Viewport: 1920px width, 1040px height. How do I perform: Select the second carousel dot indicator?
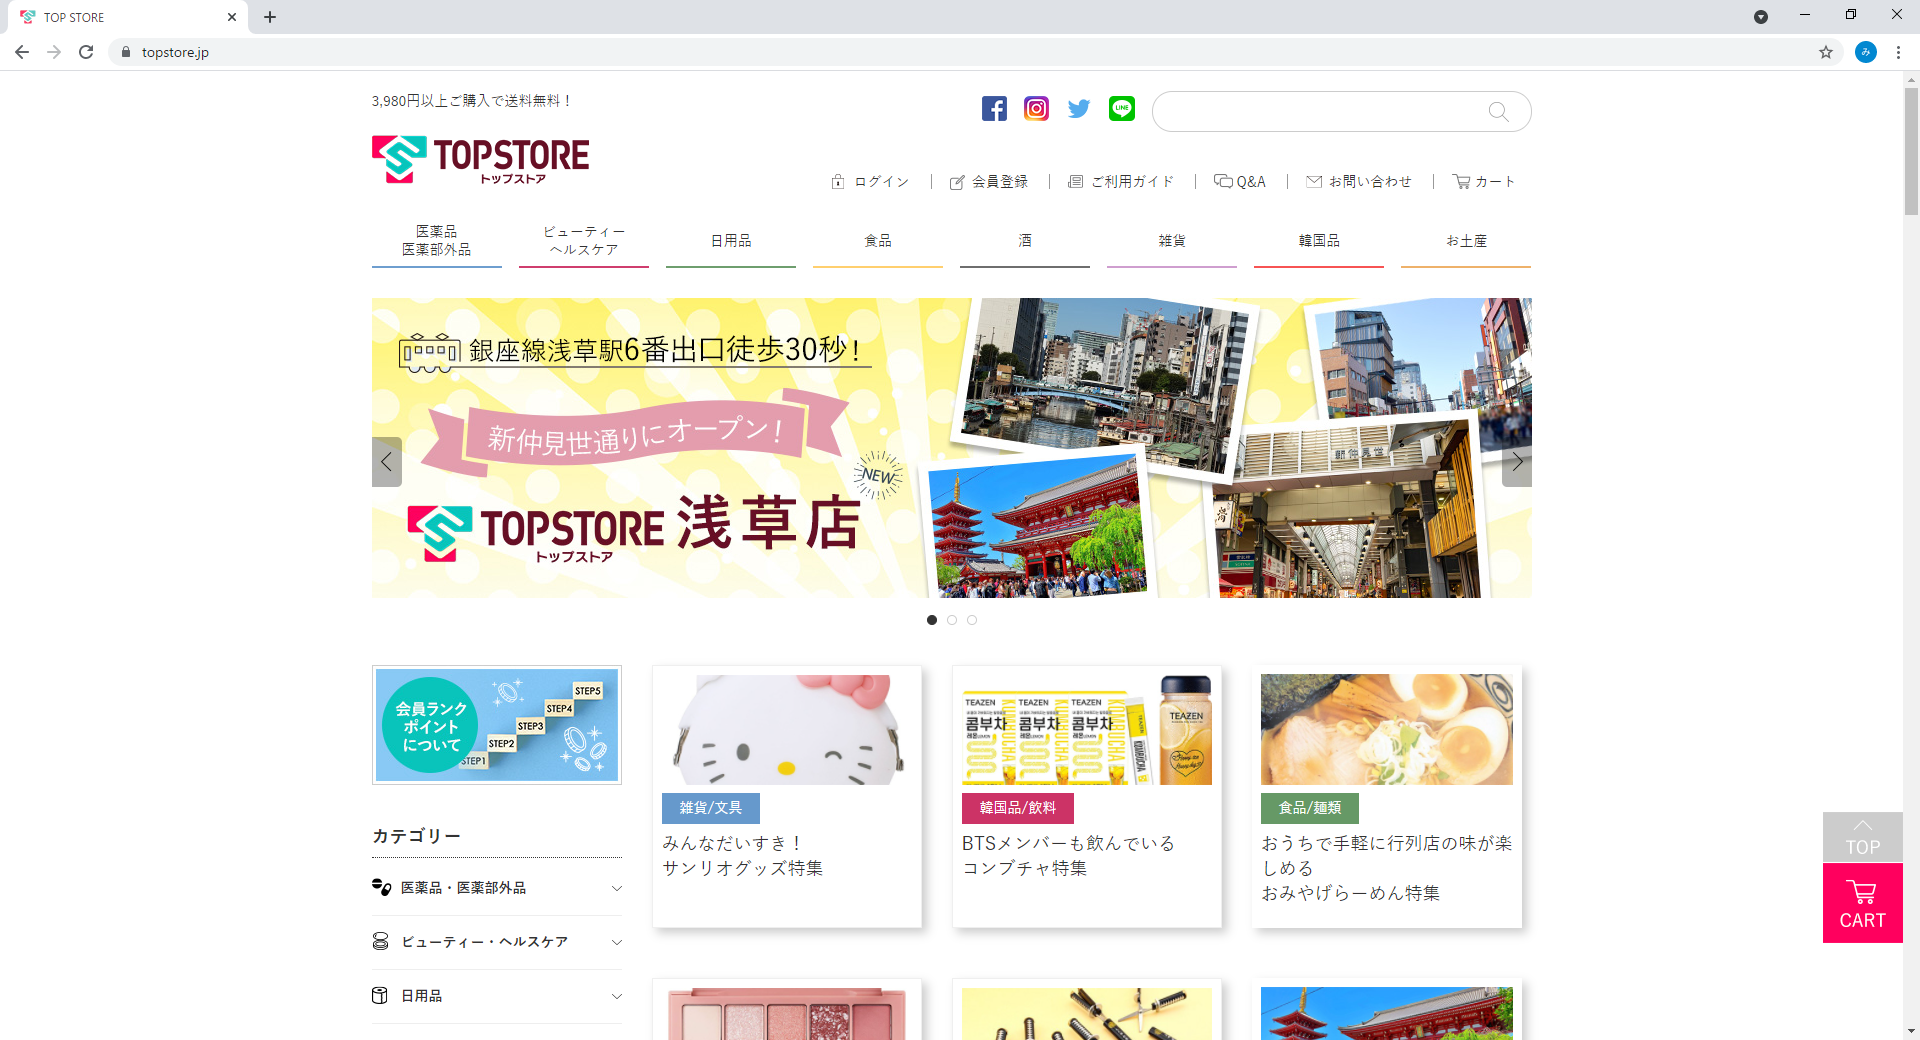pos(952,620)
